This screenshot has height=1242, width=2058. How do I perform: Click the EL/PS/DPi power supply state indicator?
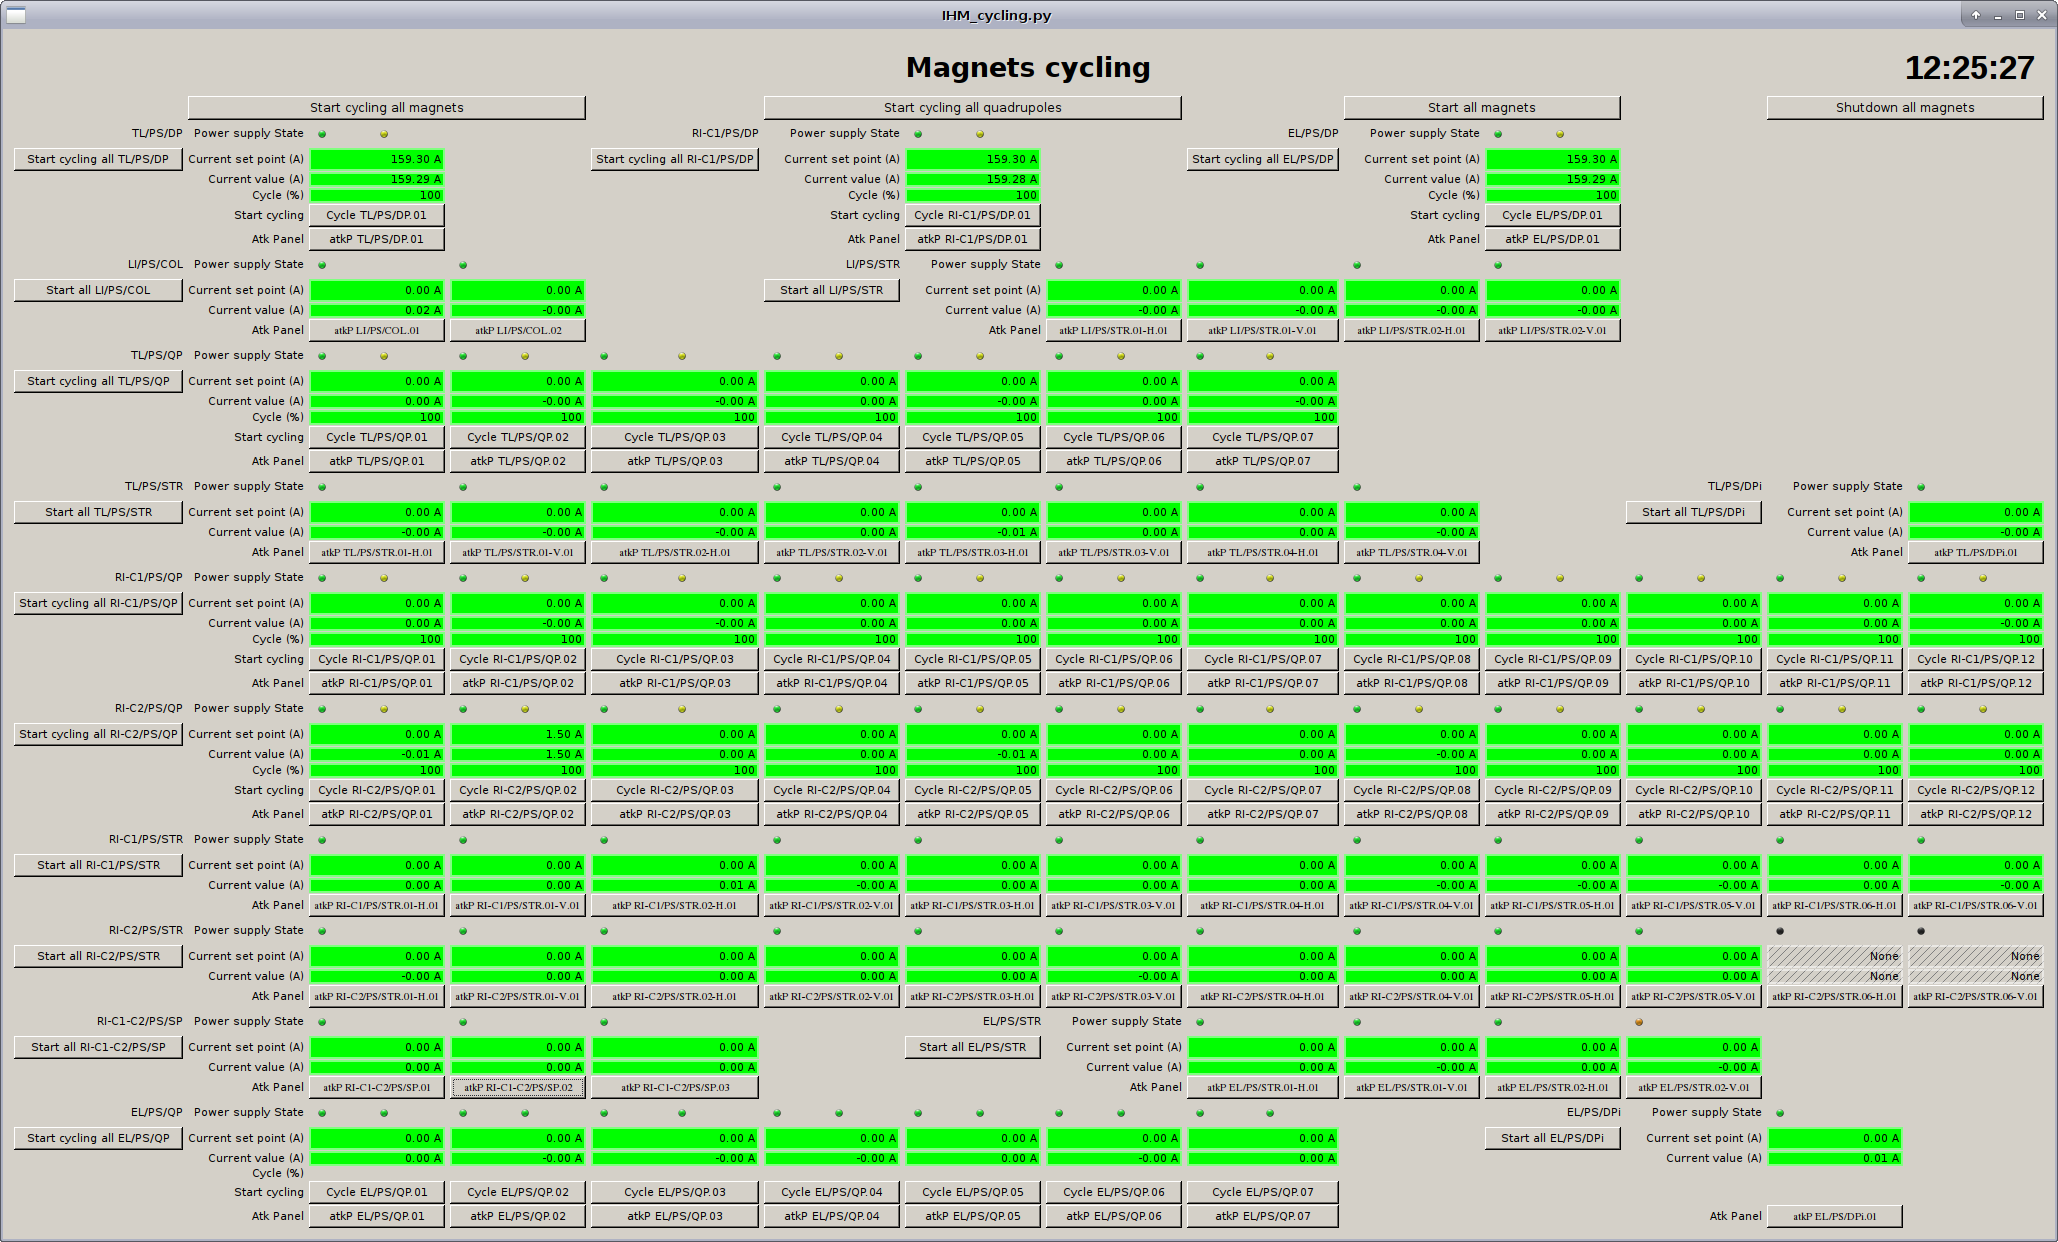pyautogui.click(x=1779, y=1112)
